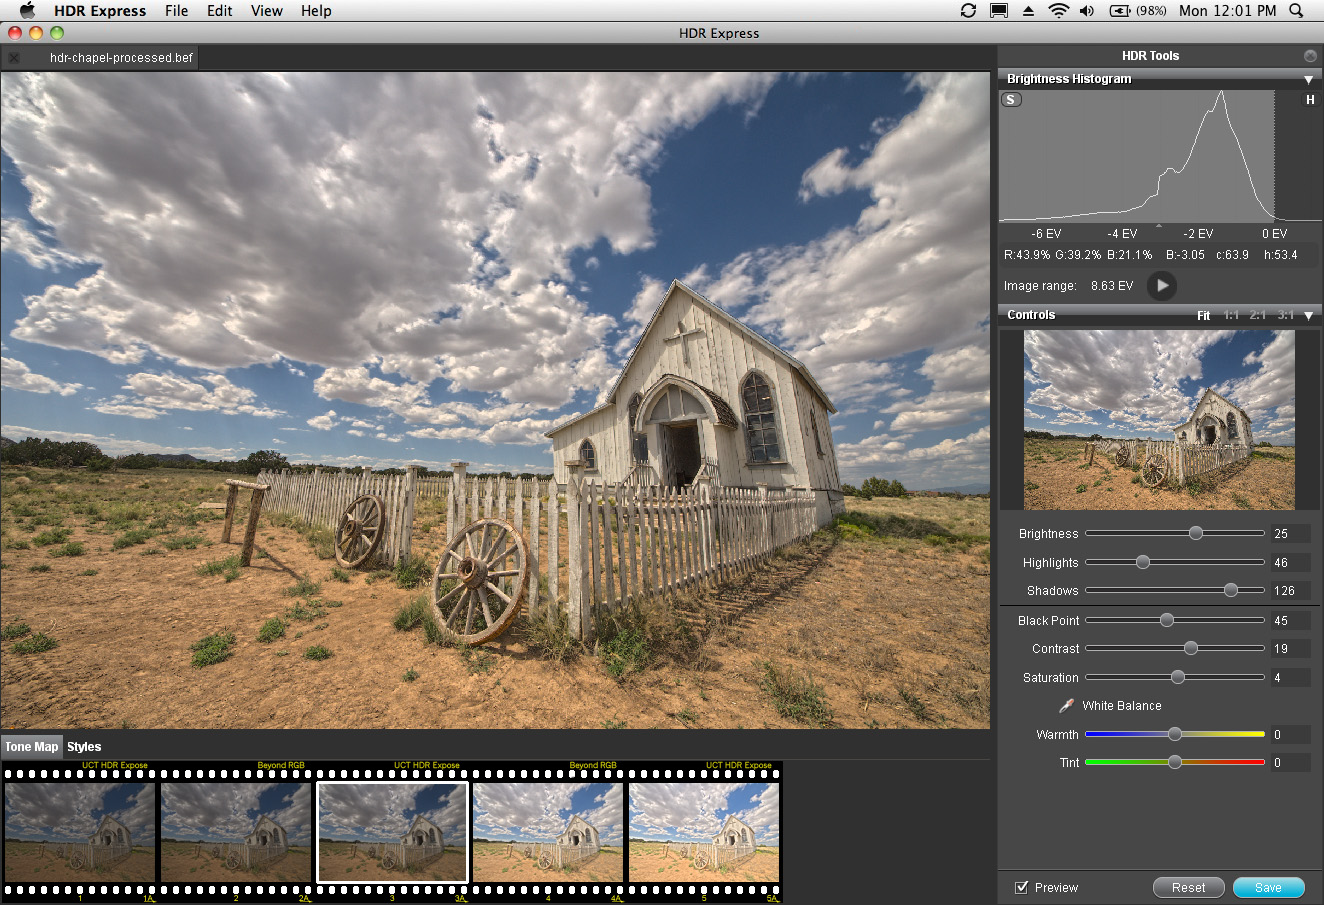This screenshot has height=905, width=1324.
Task: Toggle the highlights clipping H indicator
Action: [x=1310, y=100]
